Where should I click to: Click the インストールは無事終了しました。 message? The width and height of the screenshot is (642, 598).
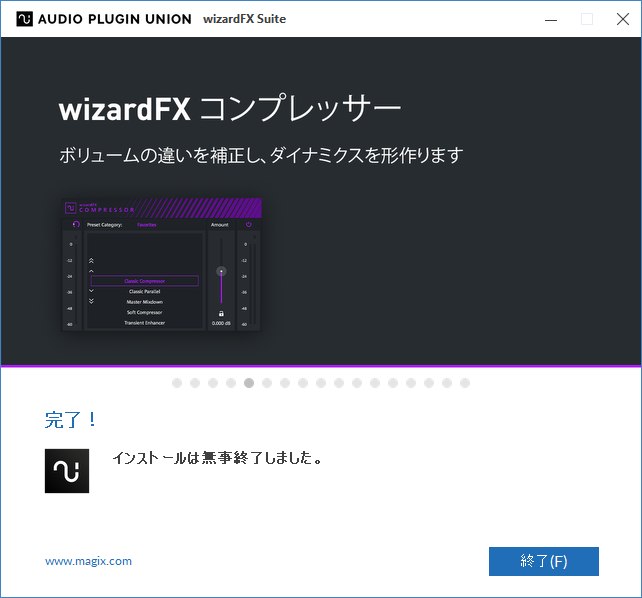click(x=217, y=458)
